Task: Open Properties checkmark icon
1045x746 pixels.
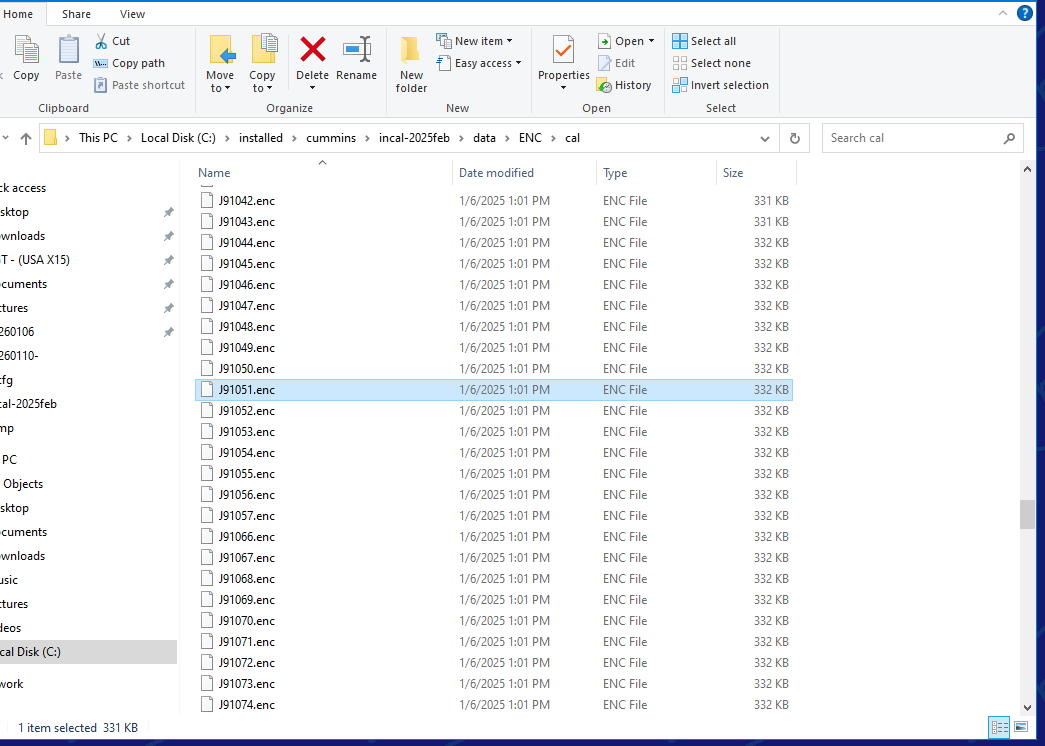Action: click(x=563, y=49)
